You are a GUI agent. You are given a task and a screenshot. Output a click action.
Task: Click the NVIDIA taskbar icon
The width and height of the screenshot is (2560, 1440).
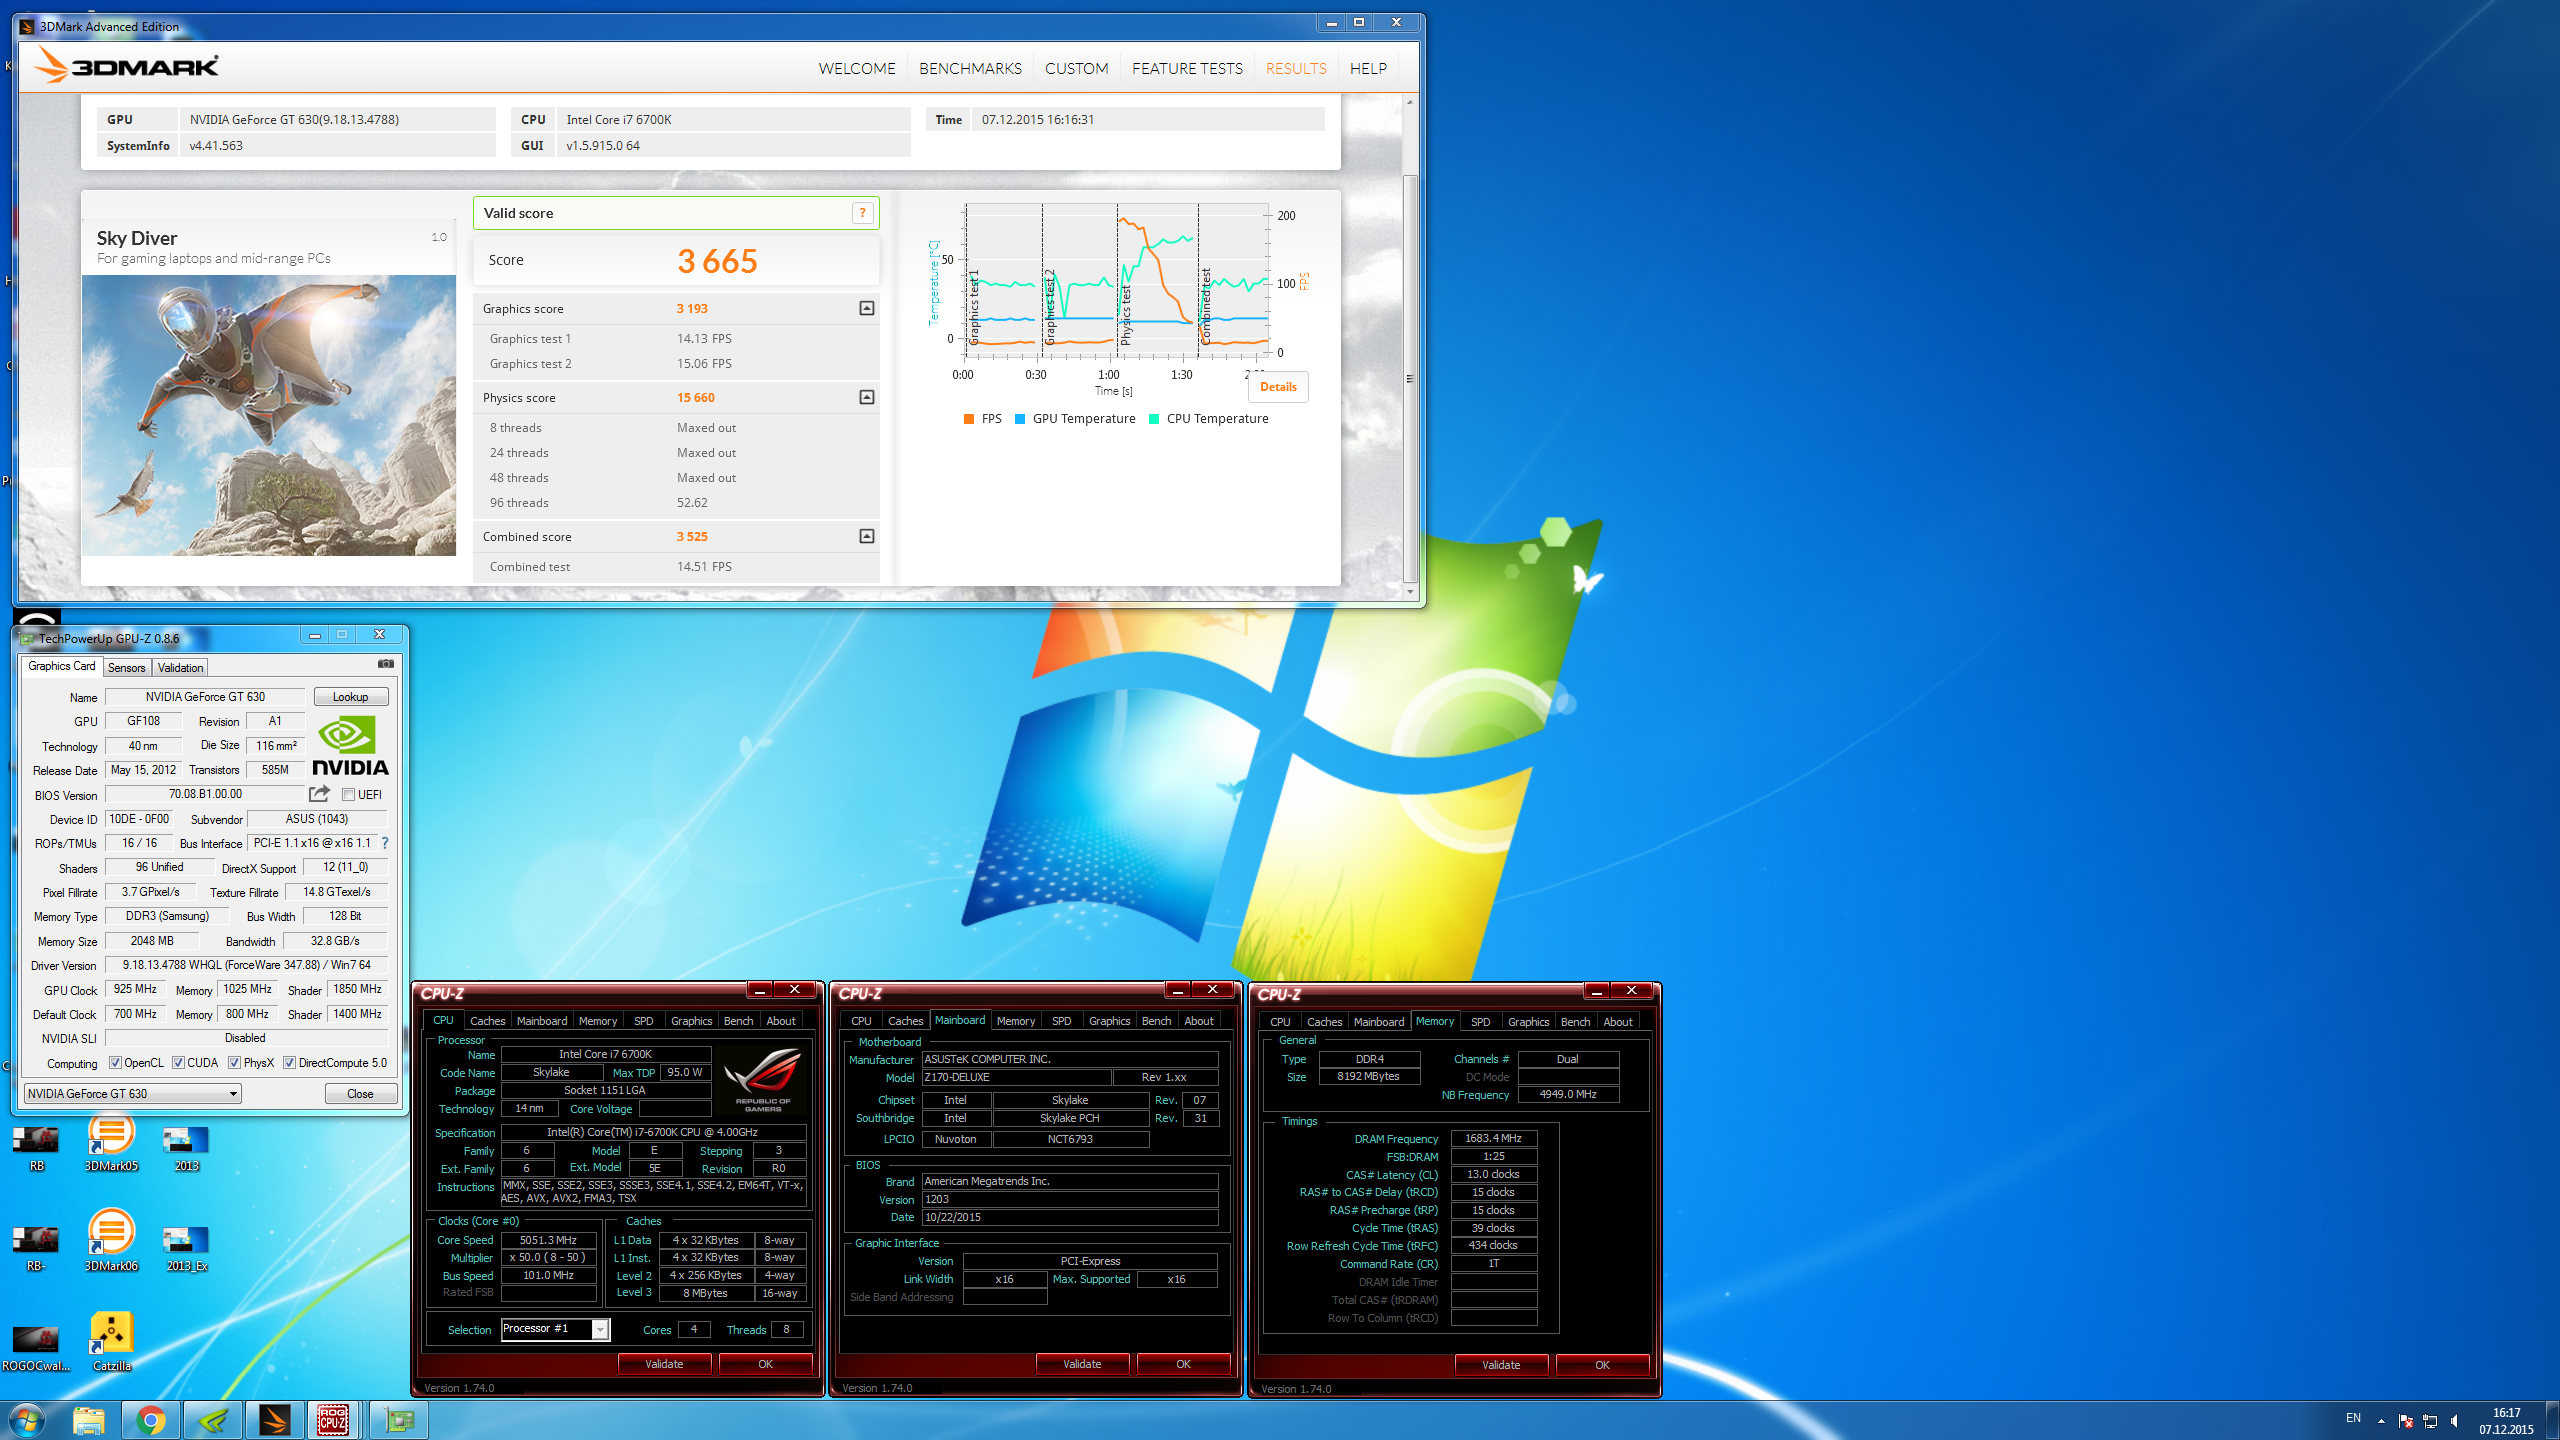click(213, 1420)
